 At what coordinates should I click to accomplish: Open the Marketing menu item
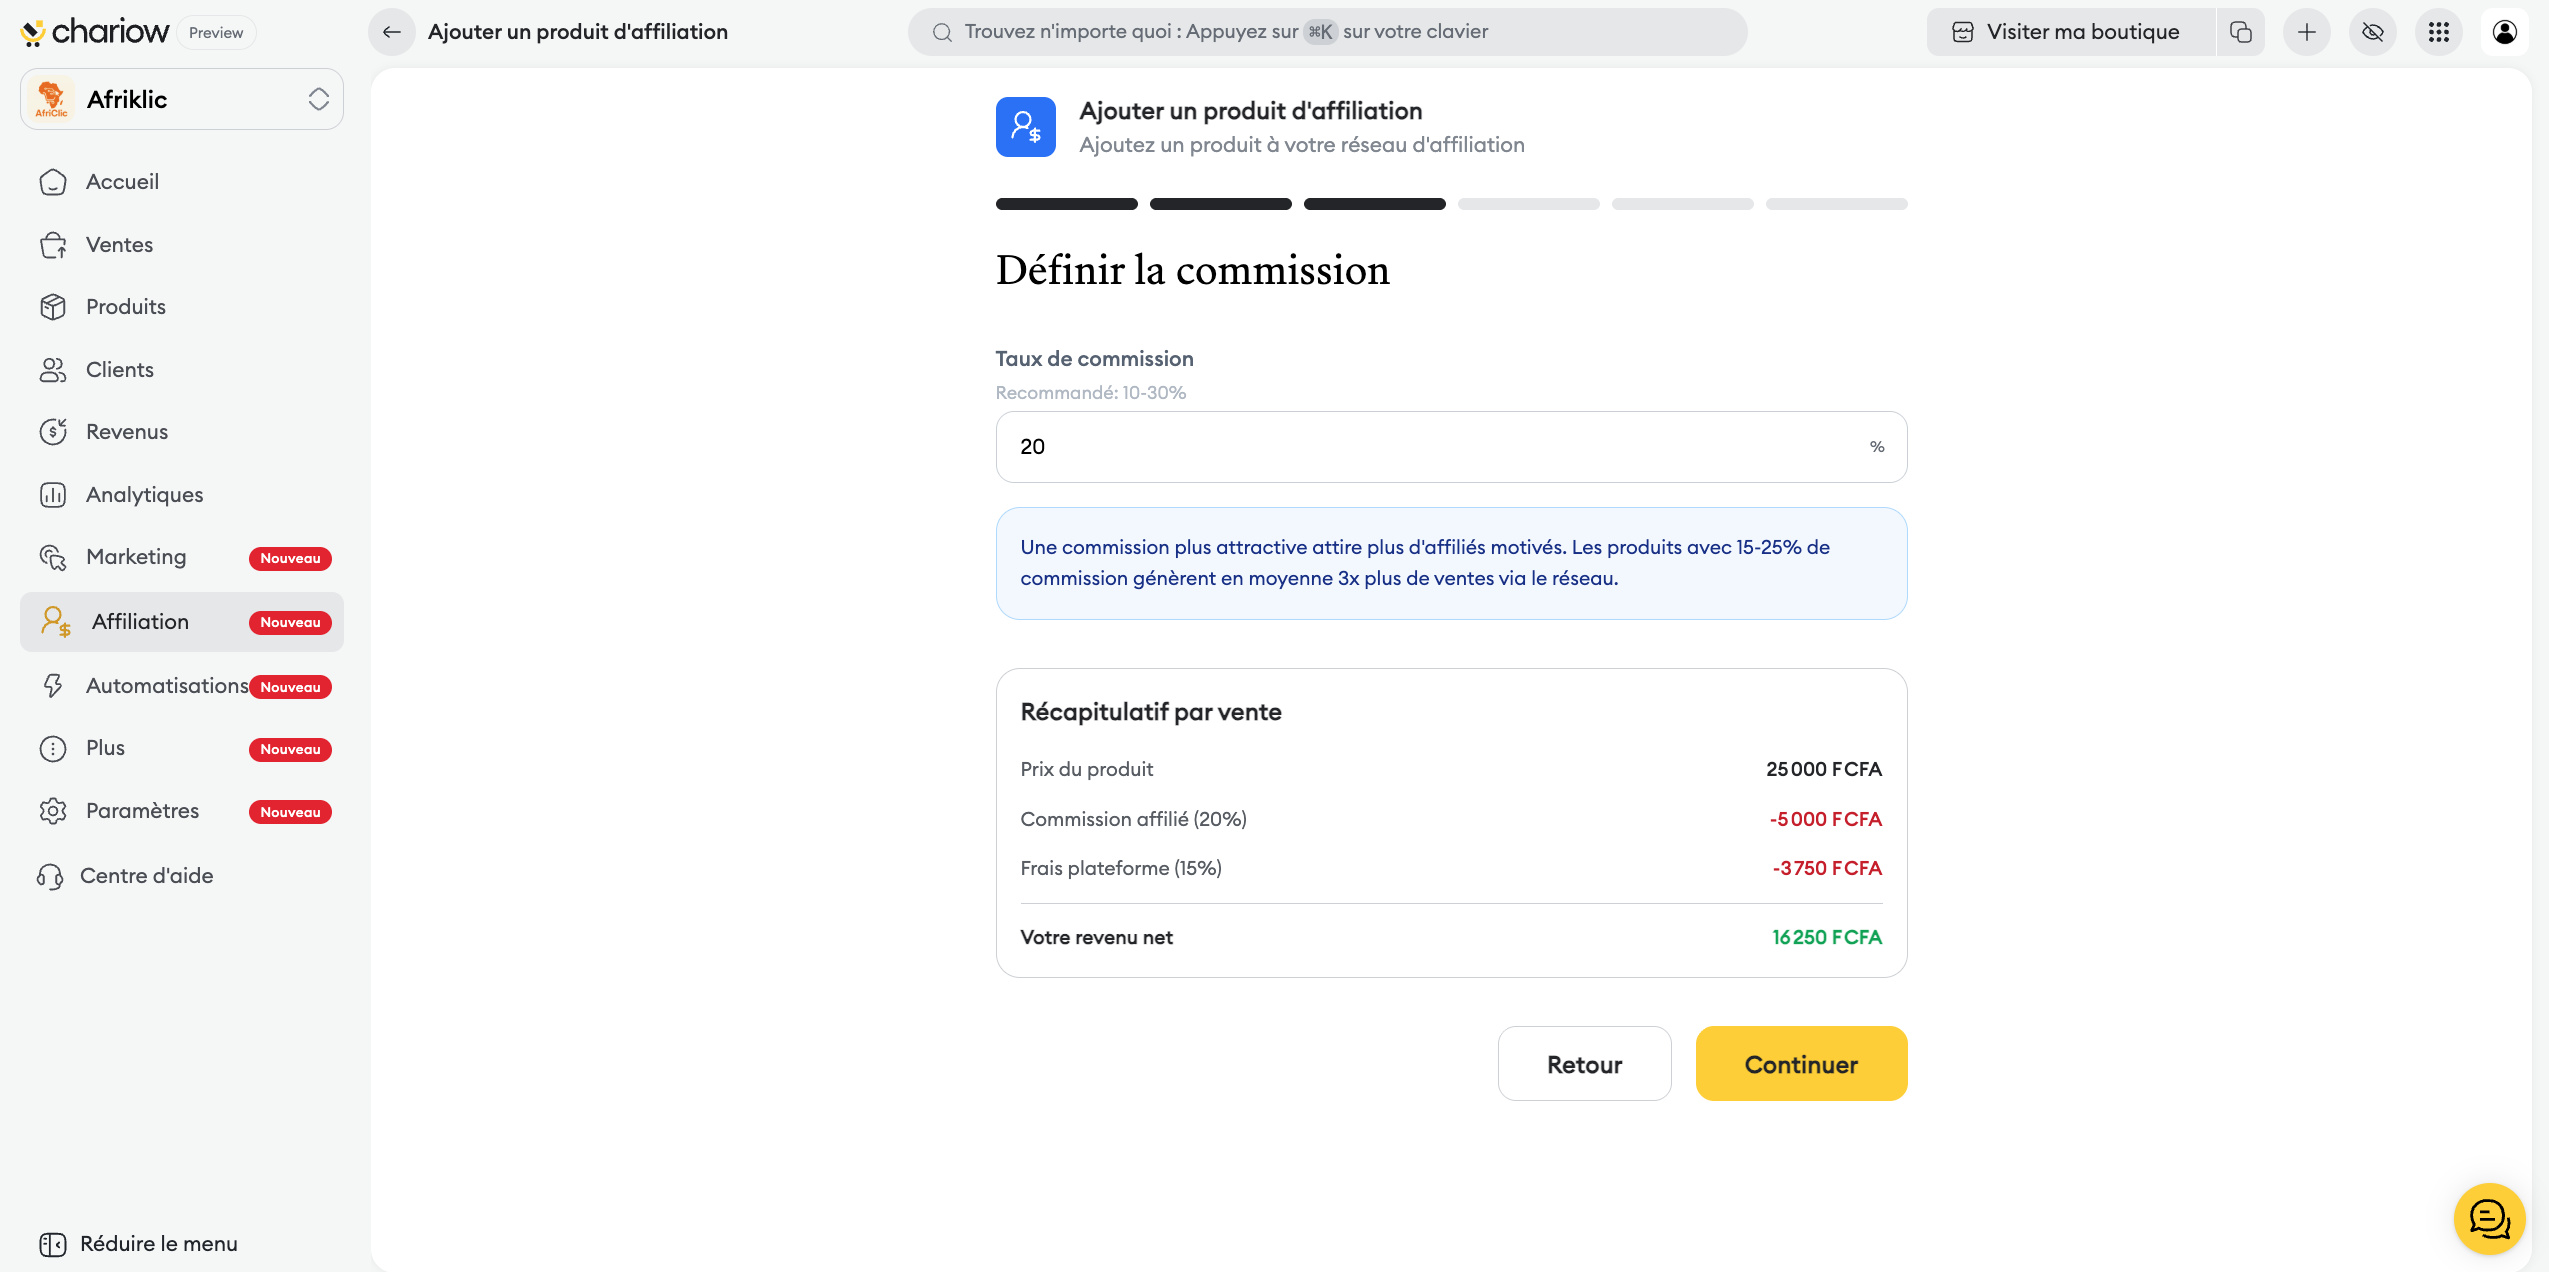[x=136, y=557]
